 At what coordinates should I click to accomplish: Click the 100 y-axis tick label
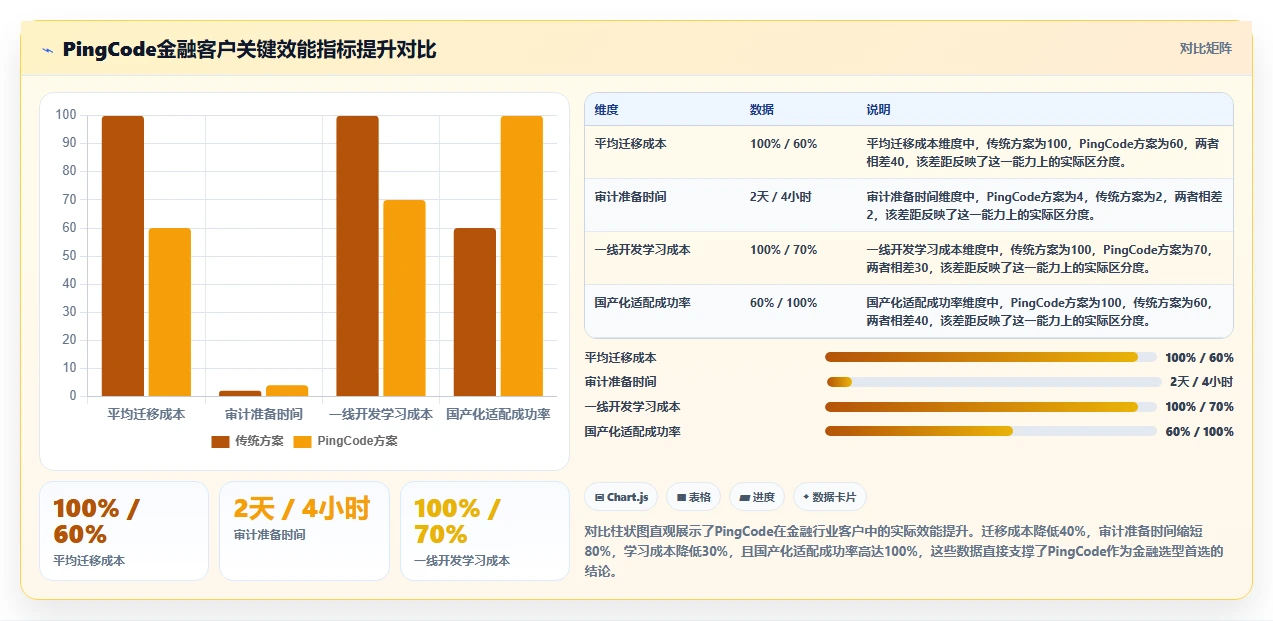pos(66,115)
